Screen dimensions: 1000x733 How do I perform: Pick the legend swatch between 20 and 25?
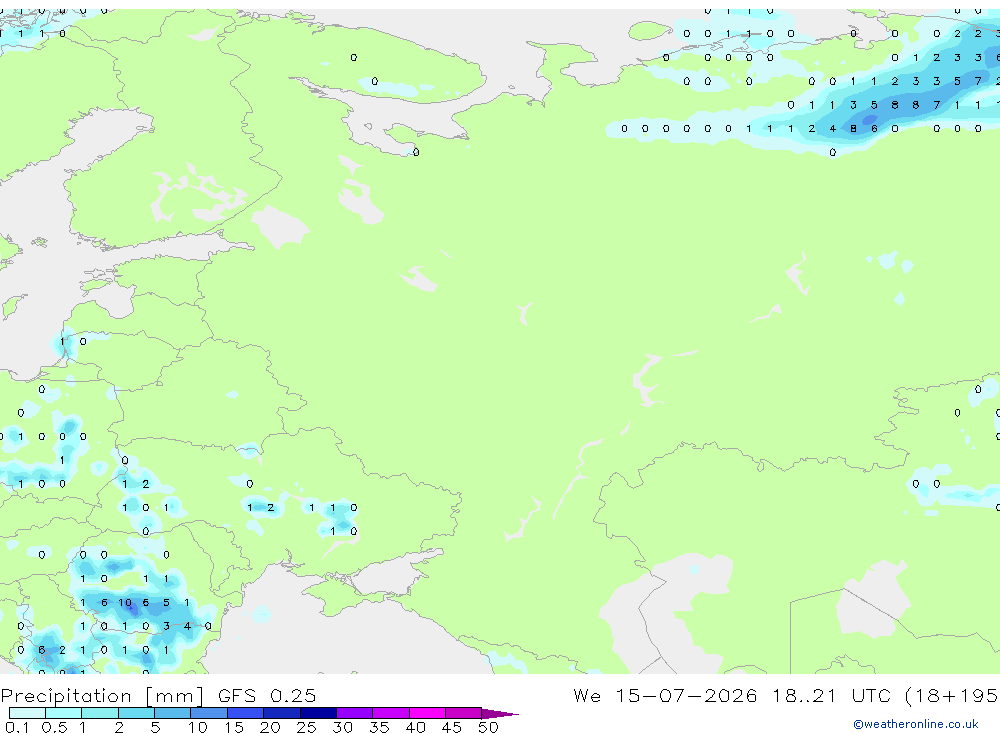282,713
